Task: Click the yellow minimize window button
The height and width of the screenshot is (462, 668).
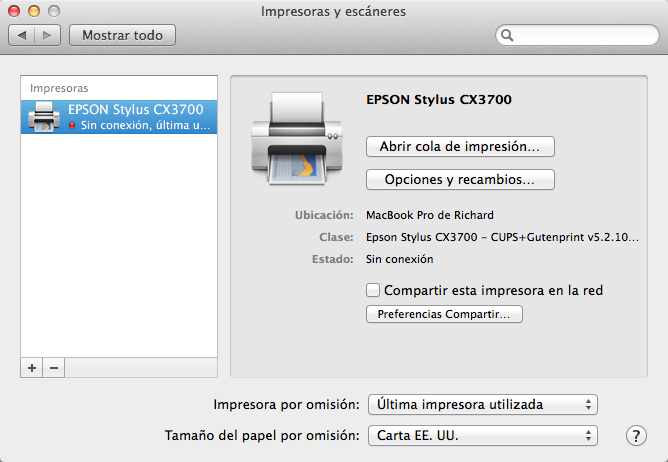Action: point(34,12)
